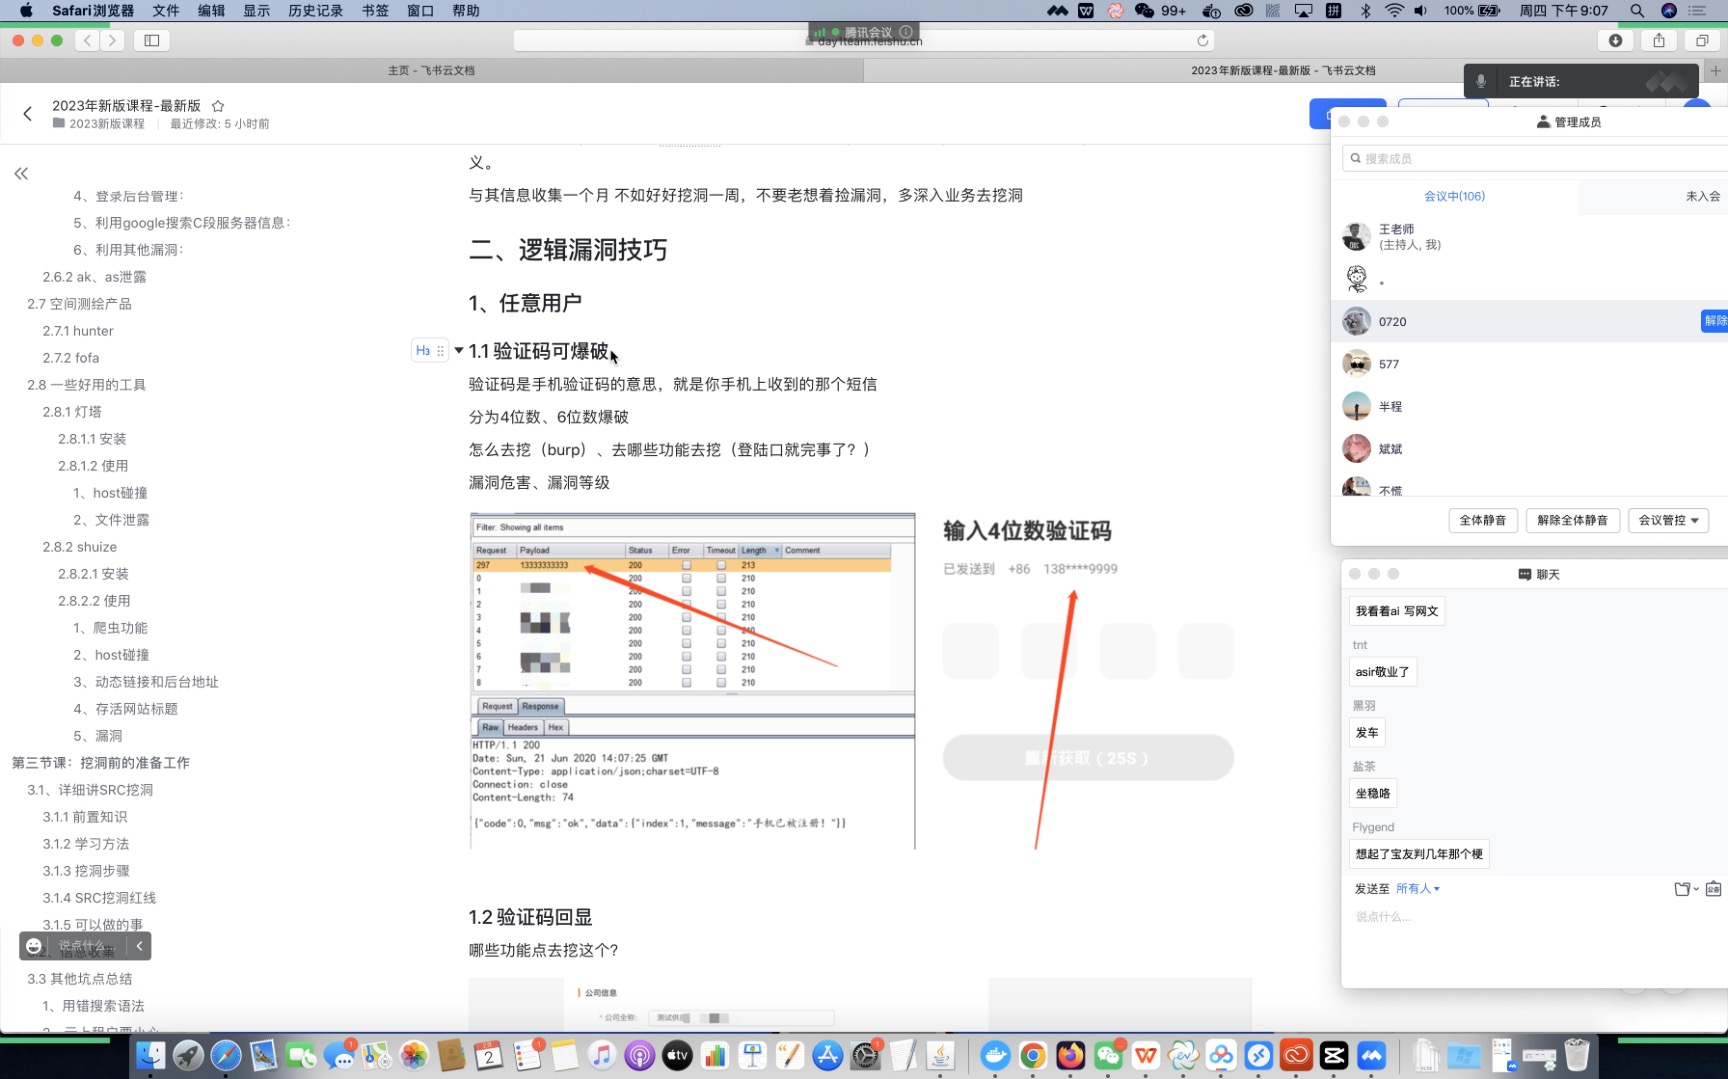Click 解除 button on member 0720 row
Screen dimensions: 1728x1079
(x=1714, y=321)
